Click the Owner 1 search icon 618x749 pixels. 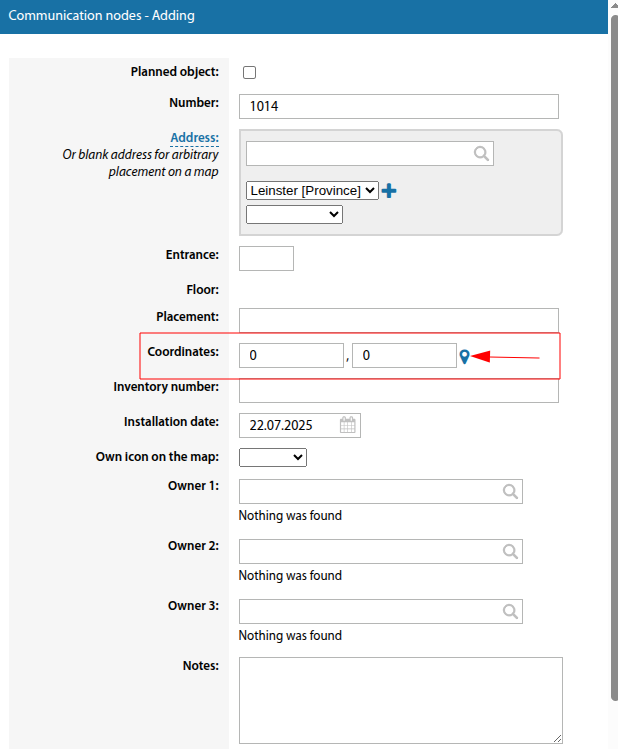510,491
